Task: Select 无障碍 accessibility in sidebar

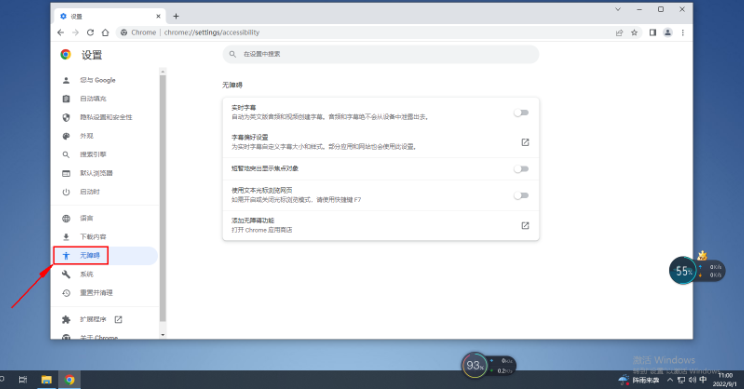Action: [x=104, y=256]
